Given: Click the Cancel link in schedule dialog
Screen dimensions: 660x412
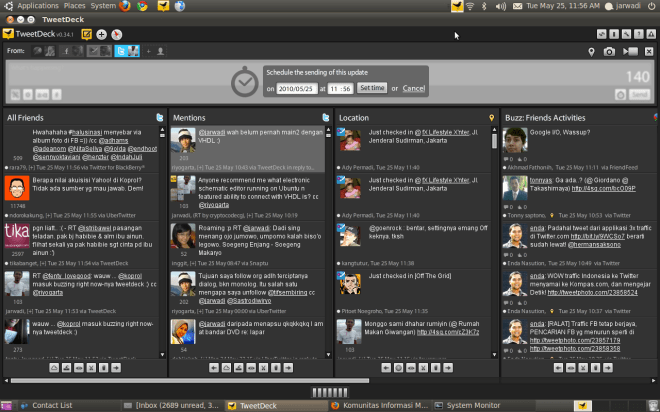Looking at the screenshot, I should (413, 88).
